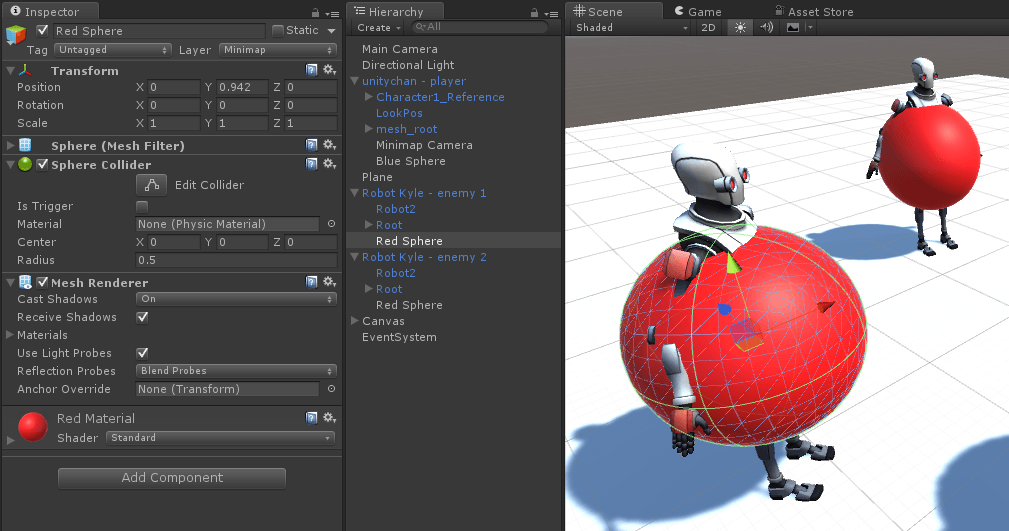Switch to the Game tab
The height and width of the screenshot is (531, 1009).
pos(698,12)
